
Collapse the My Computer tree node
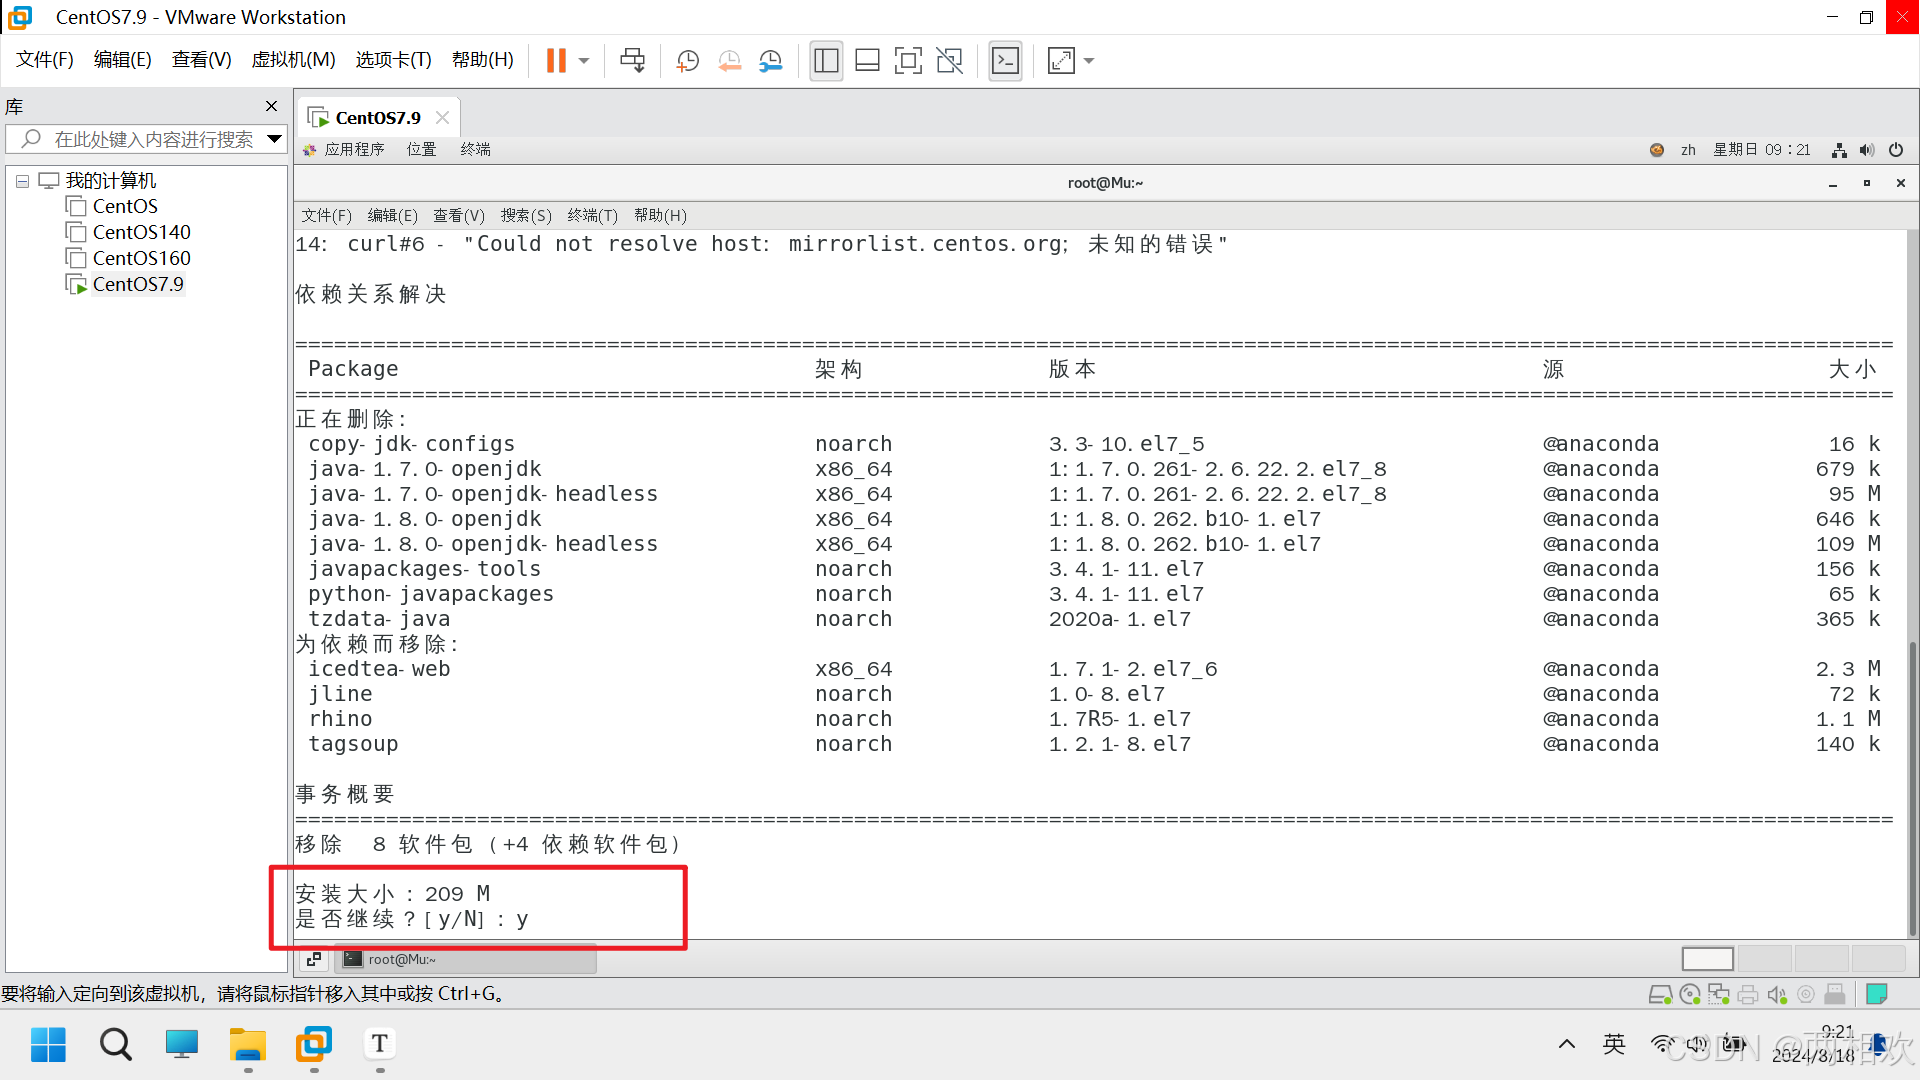tap(22, 181)
